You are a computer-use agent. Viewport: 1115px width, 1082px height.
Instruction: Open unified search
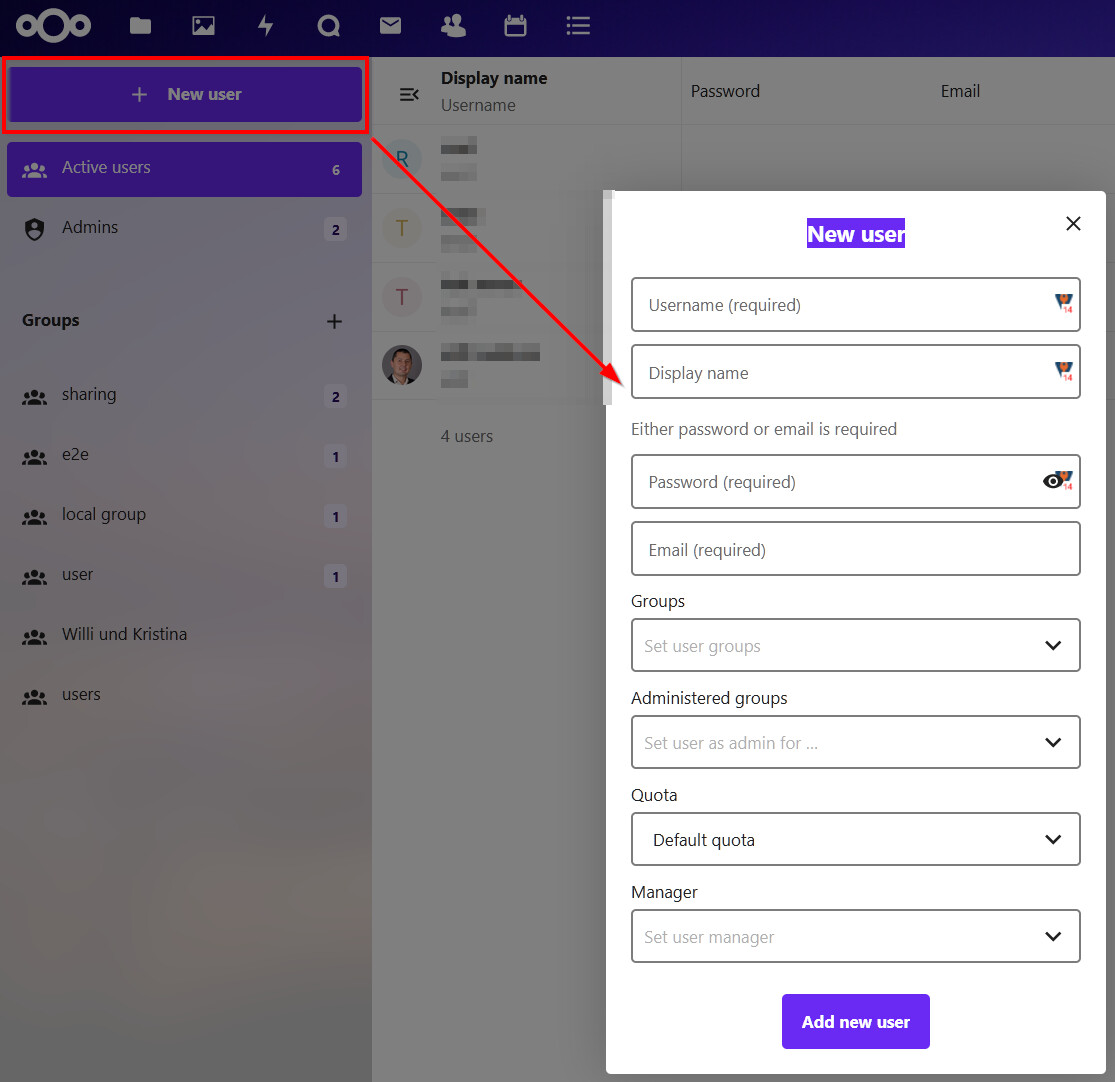328,26
